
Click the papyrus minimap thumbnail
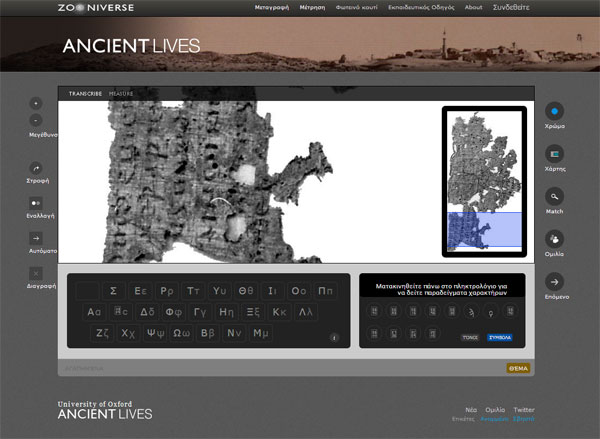(x=484, y=180)
